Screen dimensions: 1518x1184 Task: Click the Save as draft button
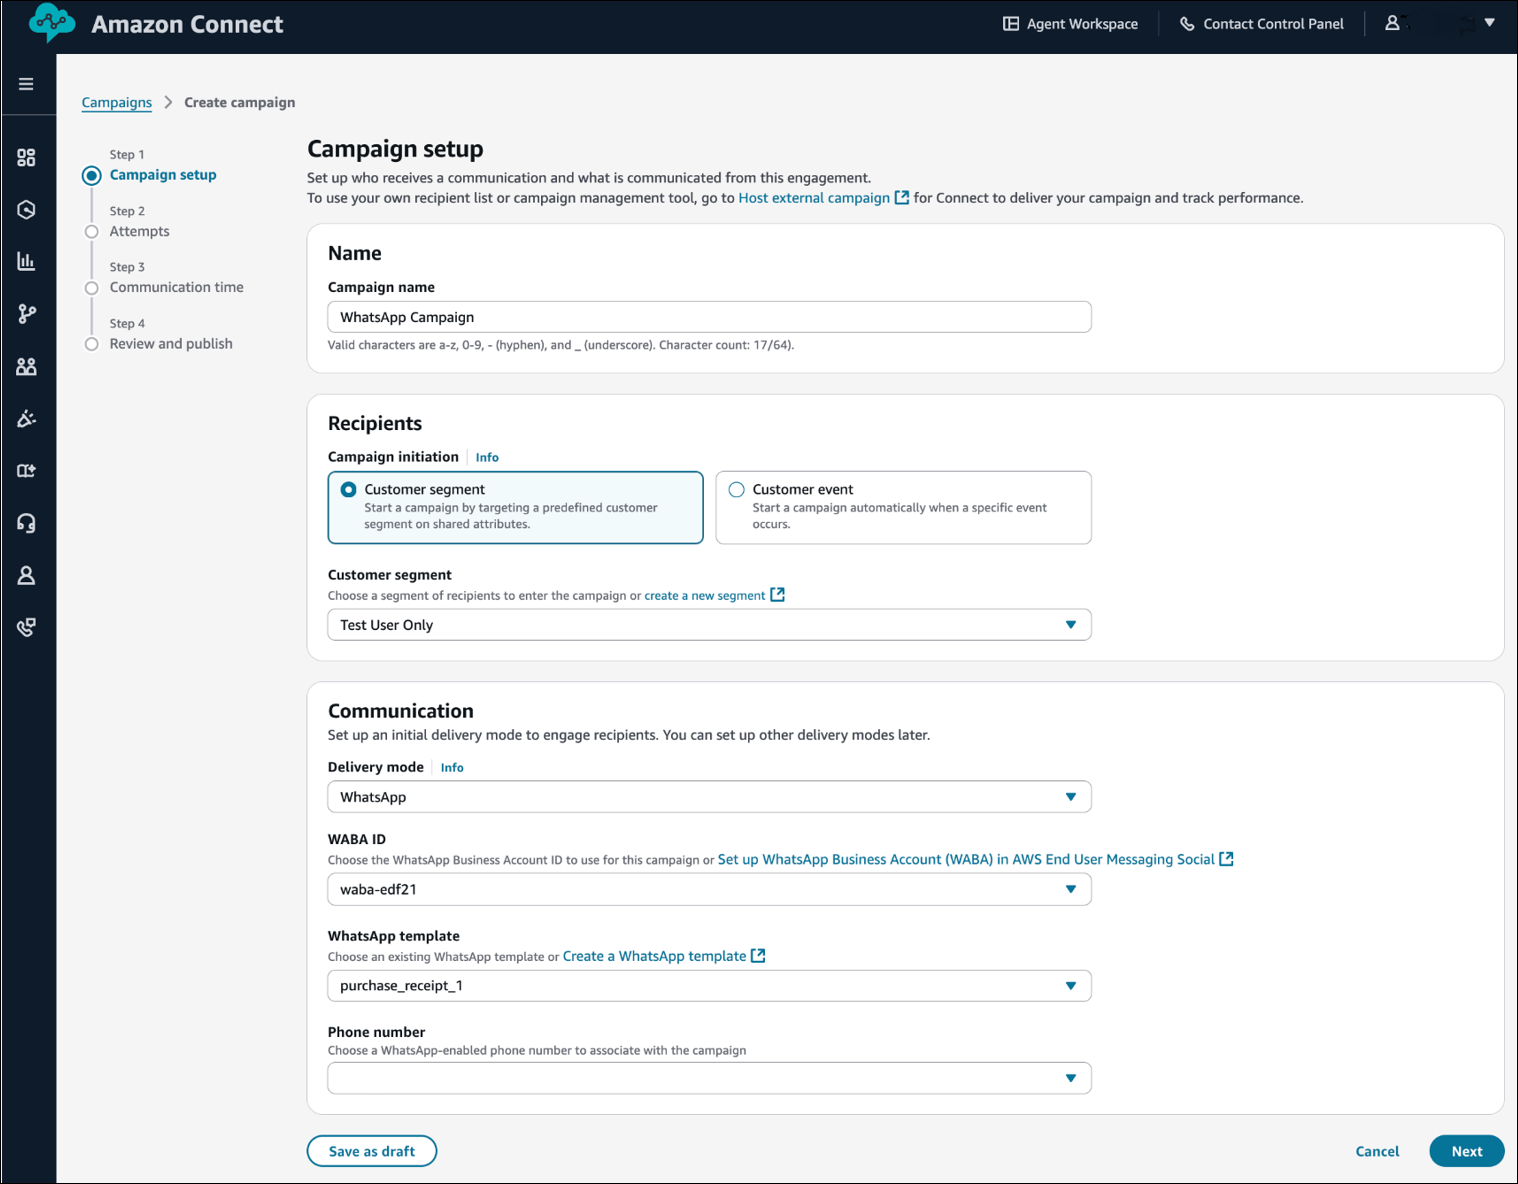click(x=372, y=1151)
